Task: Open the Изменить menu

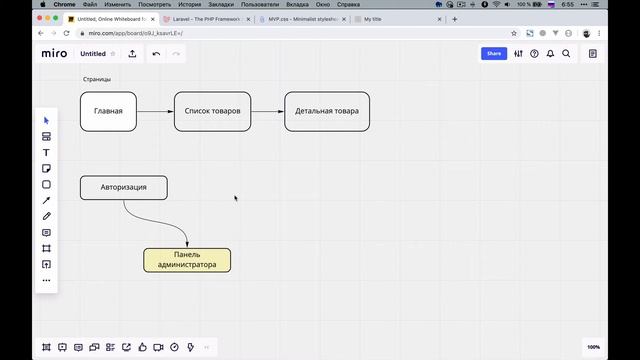Action: [x=118, y=4]
